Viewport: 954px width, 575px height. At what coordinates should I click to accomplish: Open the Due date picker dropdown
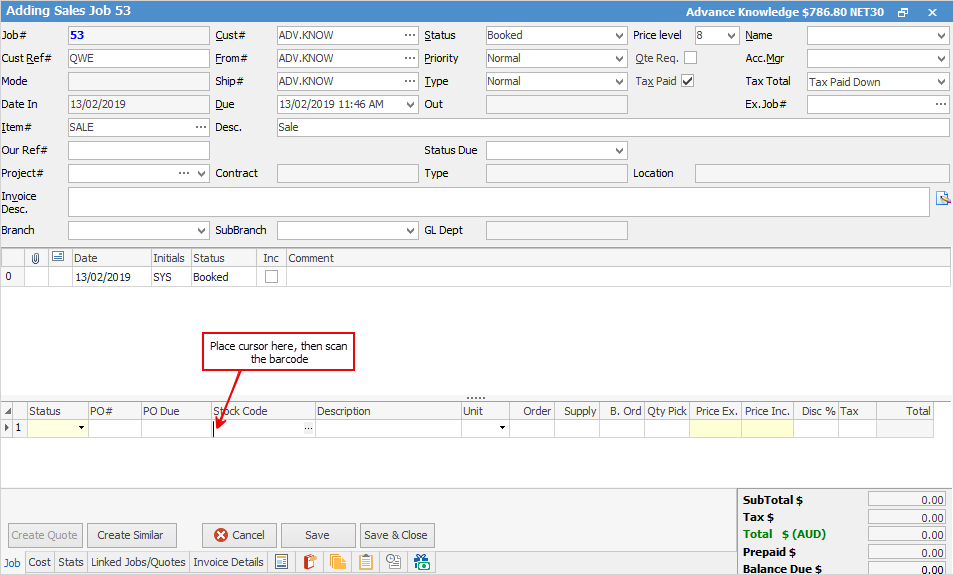pos(411,105)
